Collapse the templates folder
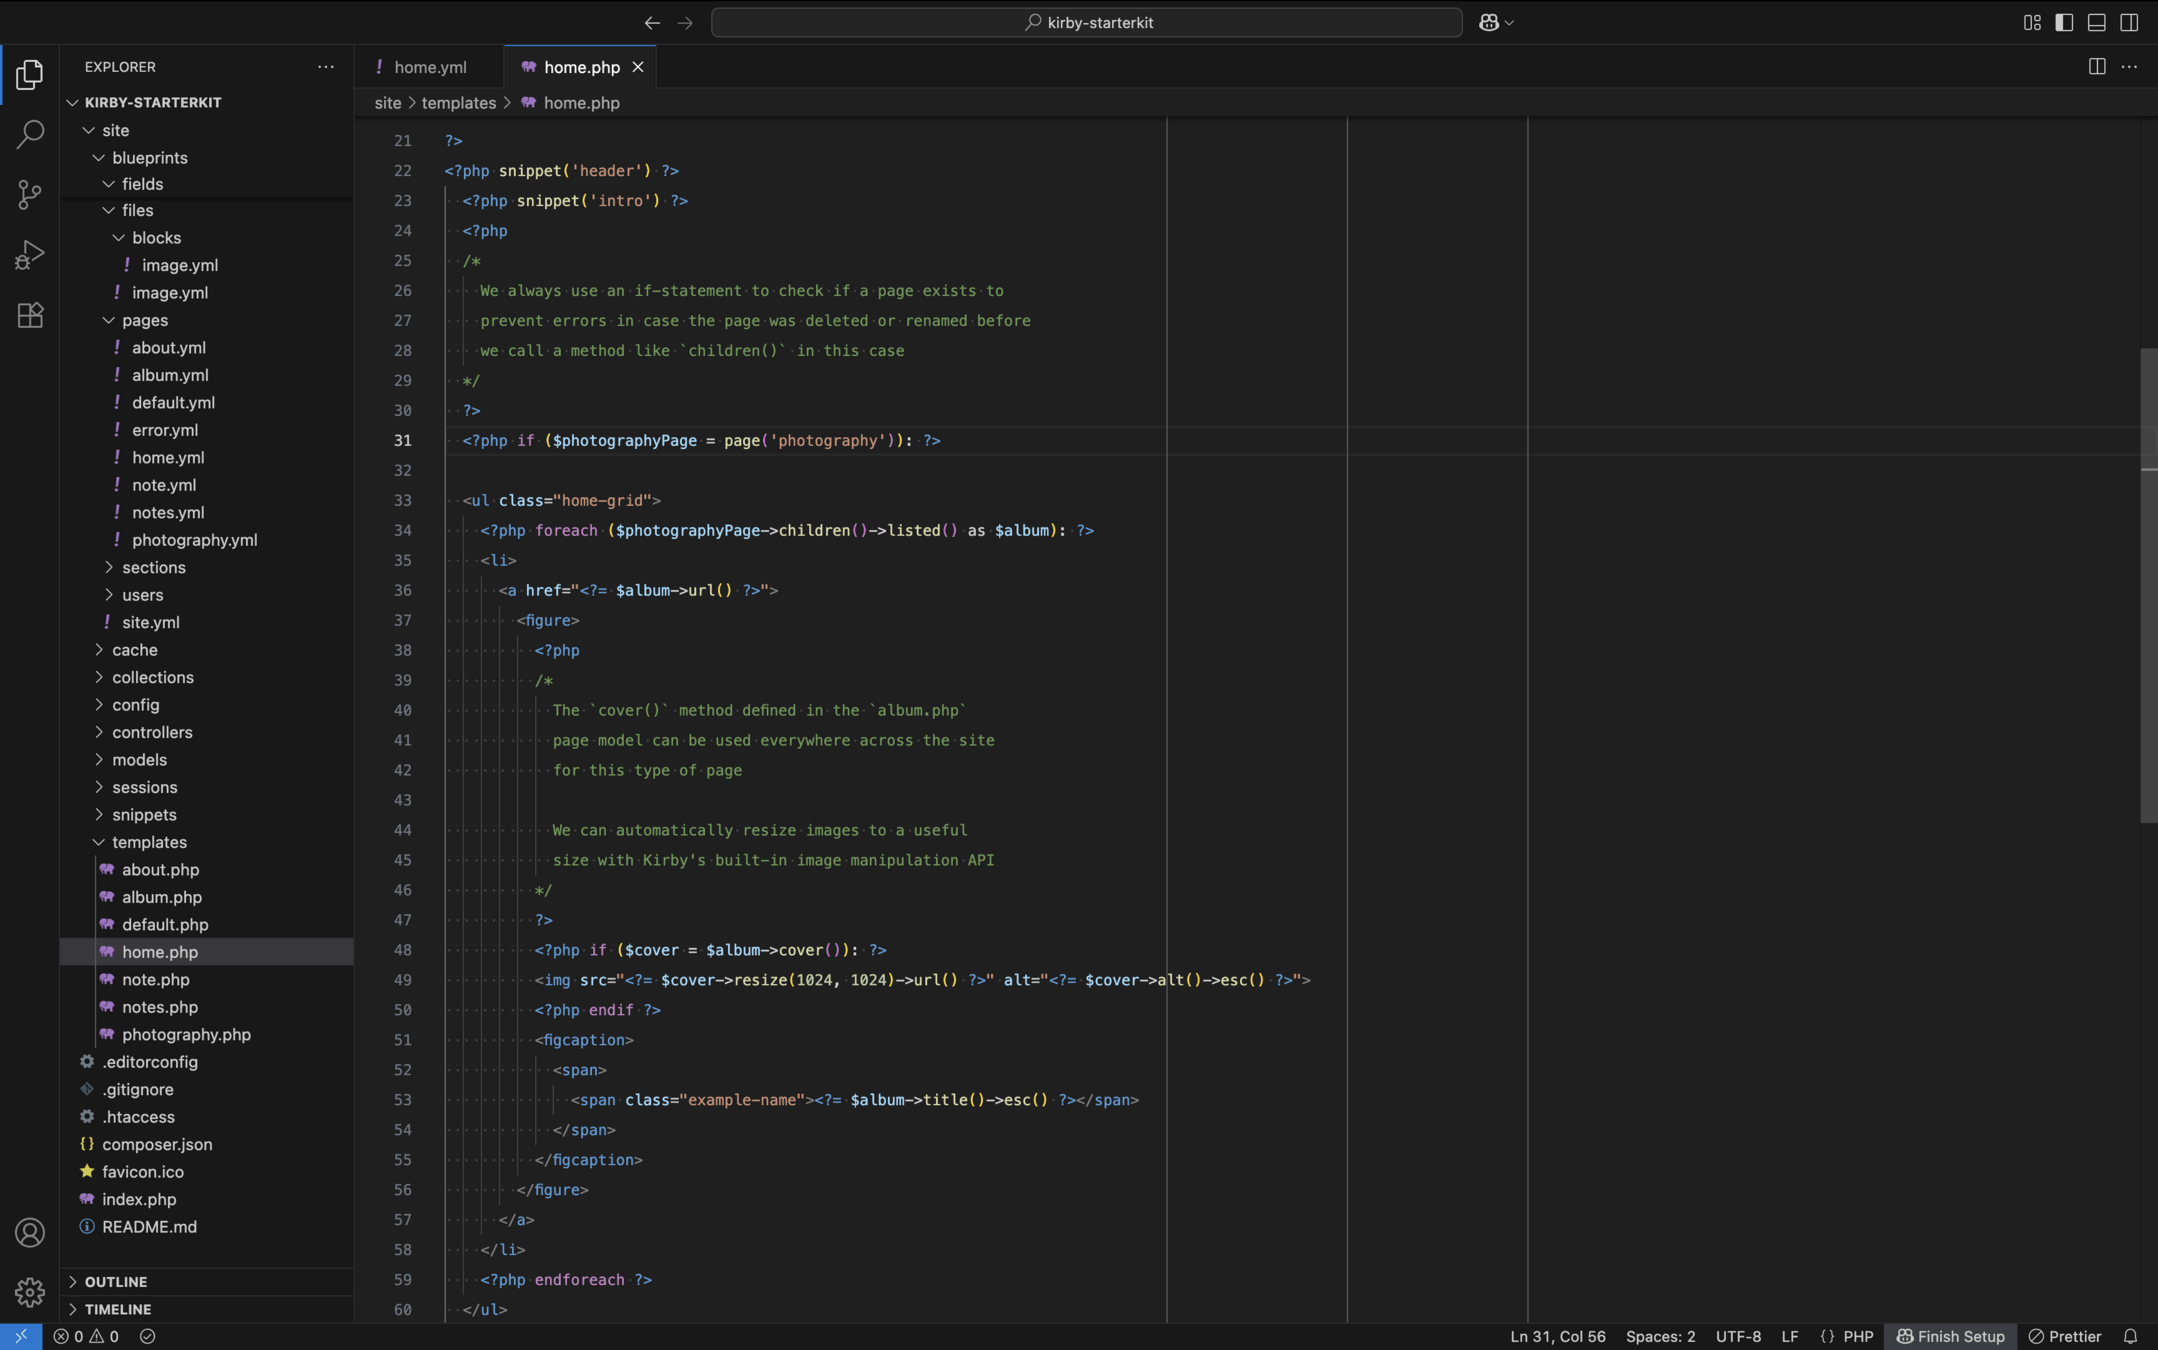The width and height of the screenshot is (2158, 1350). (149, 842)
